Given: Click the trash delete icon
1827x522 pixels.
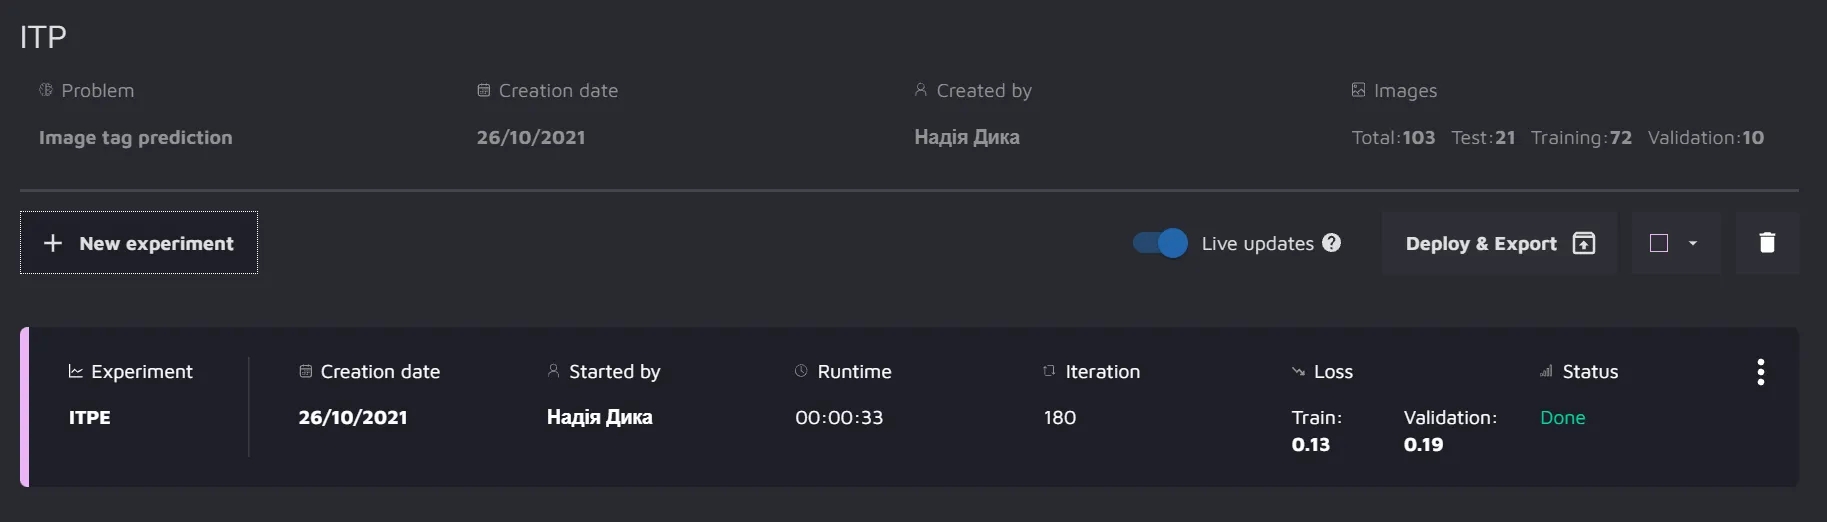Looking at the screenshot, I should coord(1767,243).
